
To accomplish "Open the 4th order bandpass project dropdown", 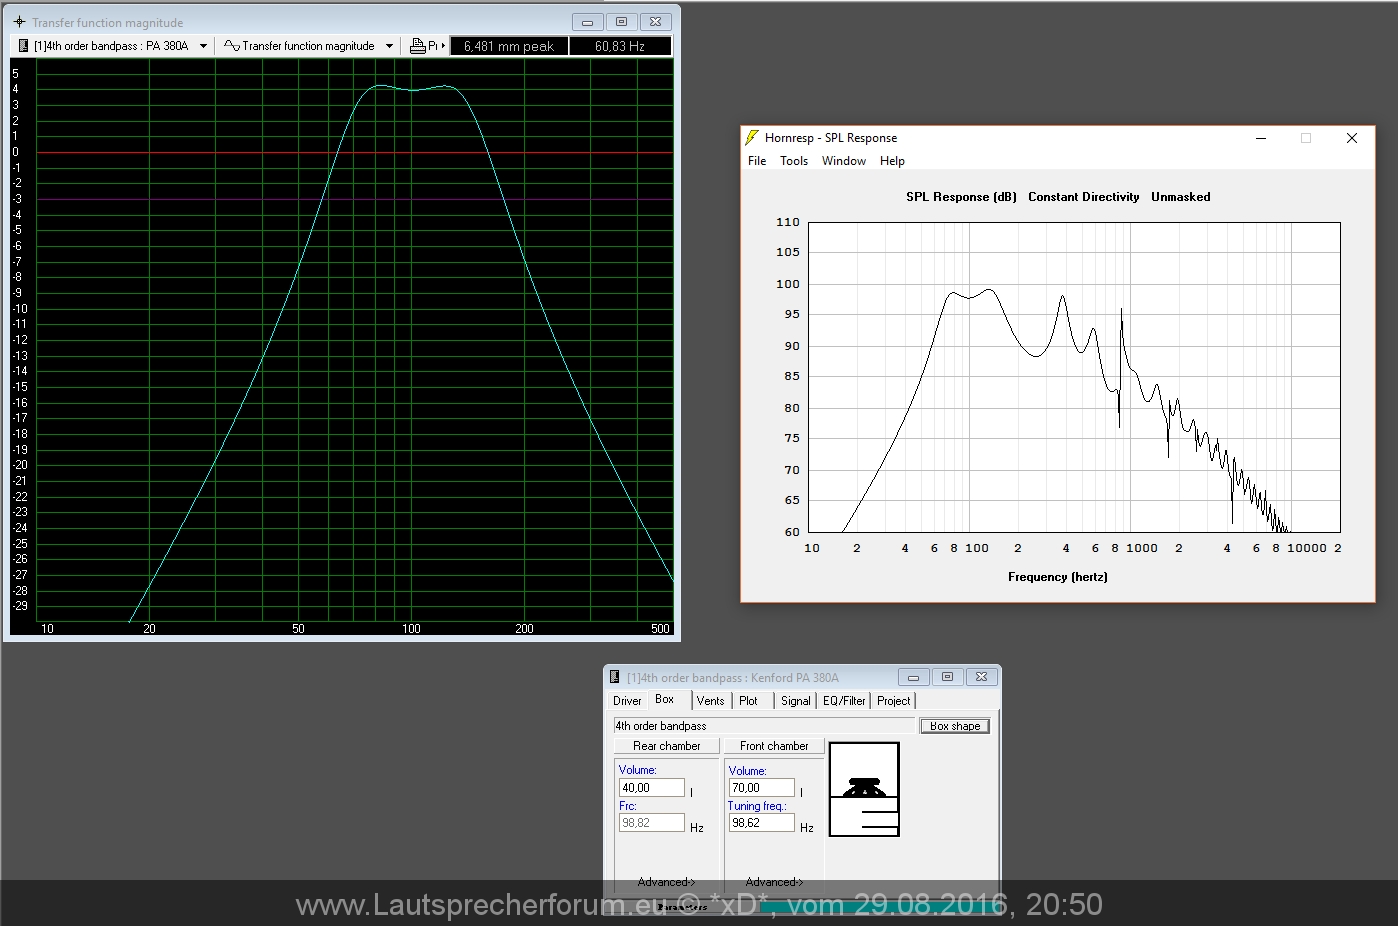I will coord(203,46).
